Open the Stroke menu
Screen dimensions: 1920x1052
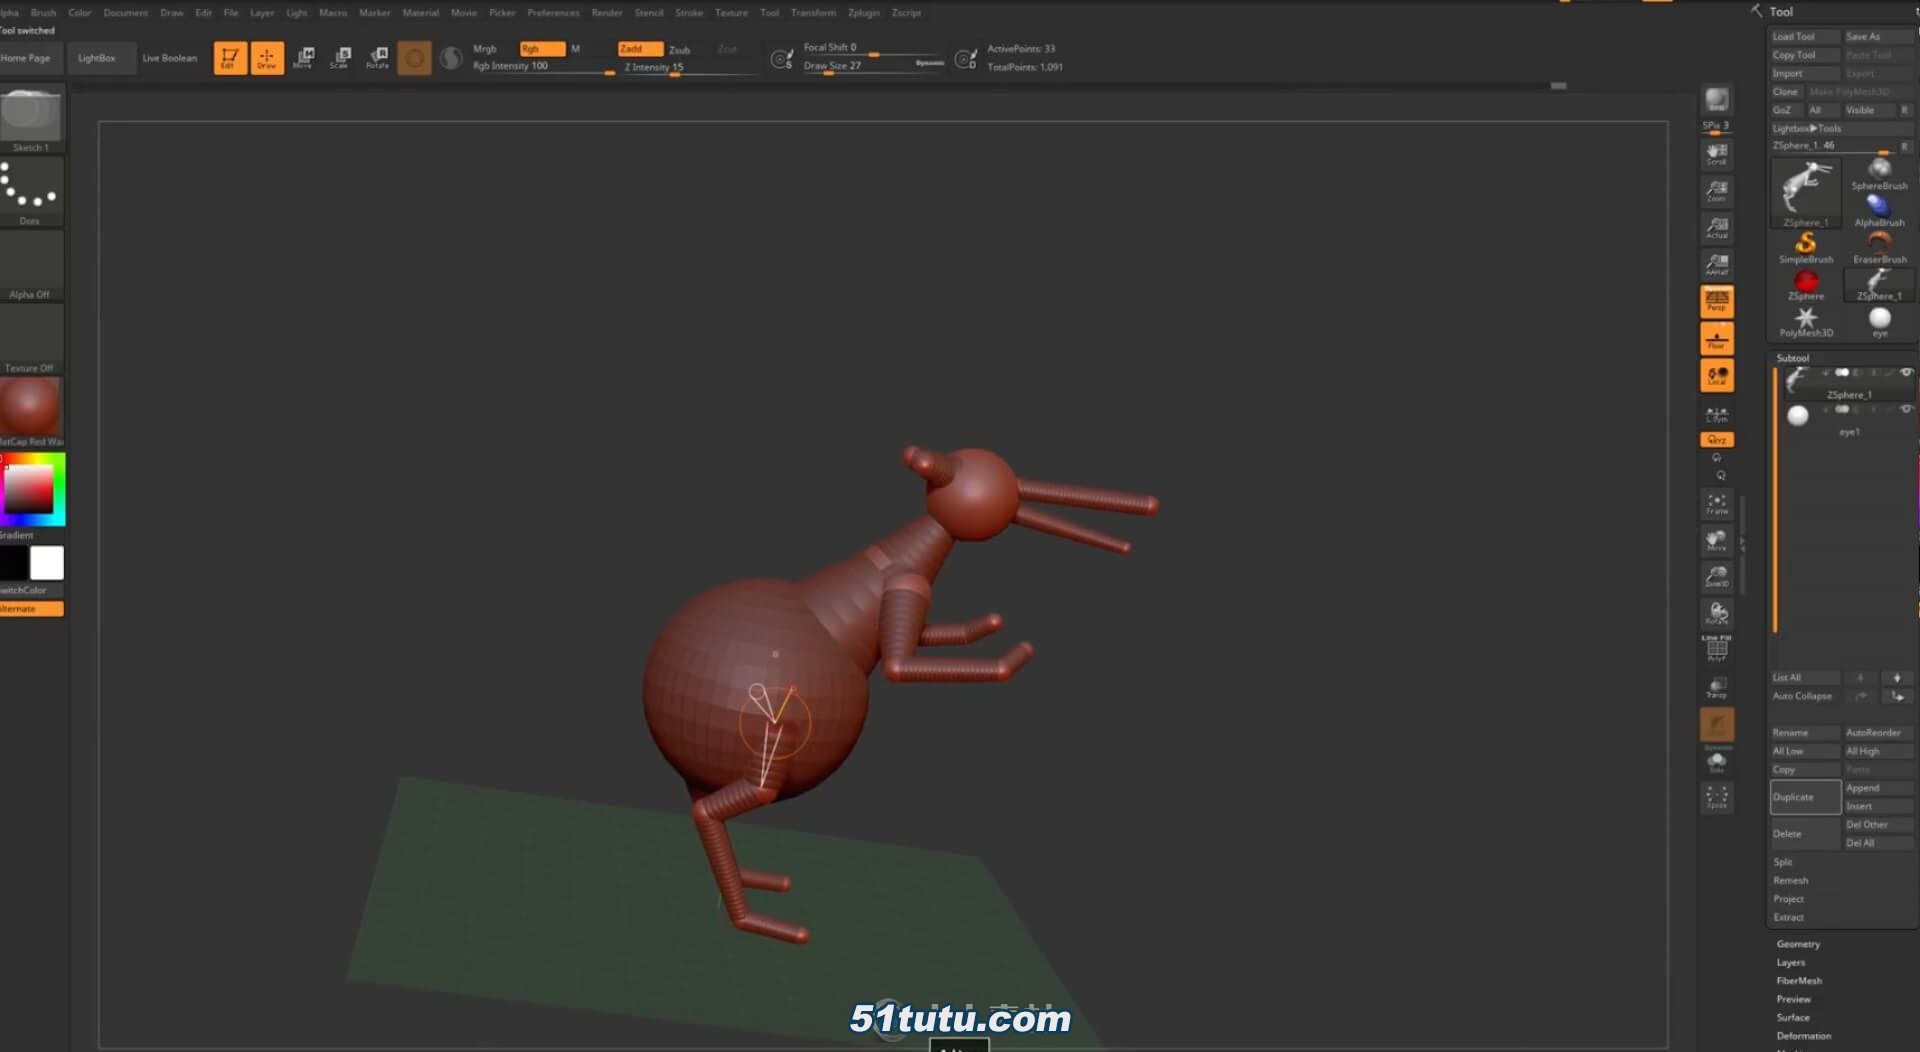[689, 13]
